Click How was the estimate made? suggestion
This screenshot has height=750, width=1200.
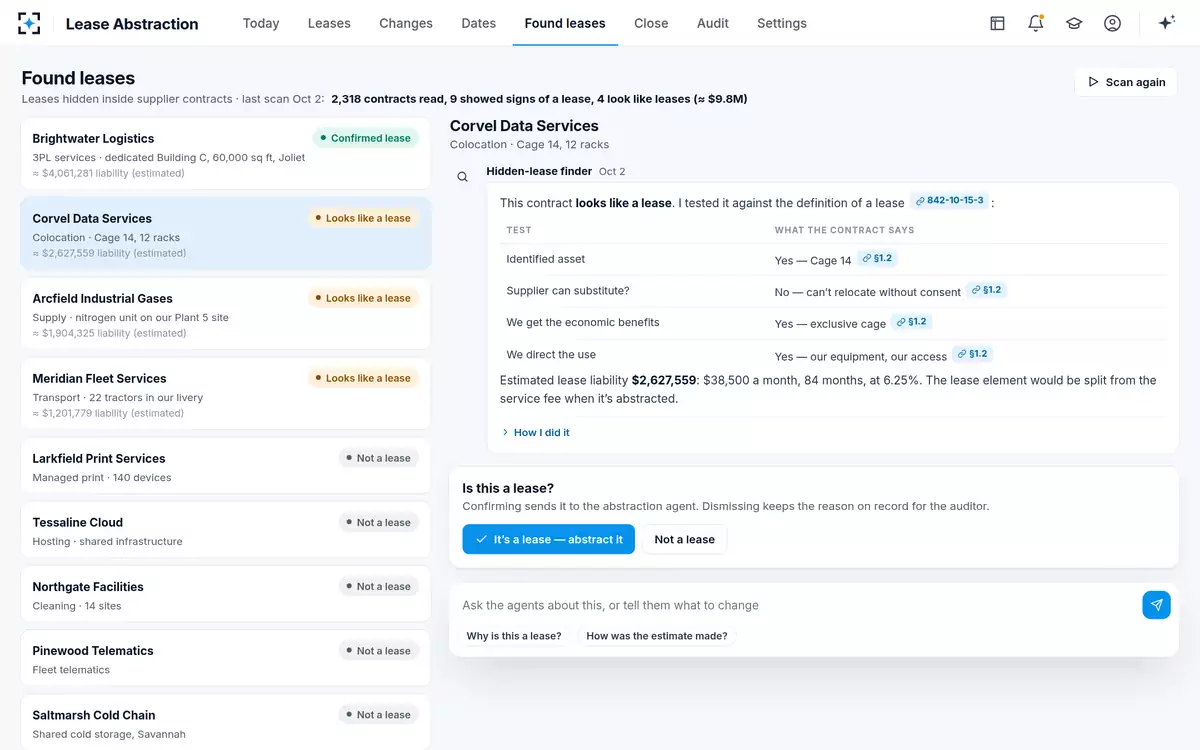[657, 636]
